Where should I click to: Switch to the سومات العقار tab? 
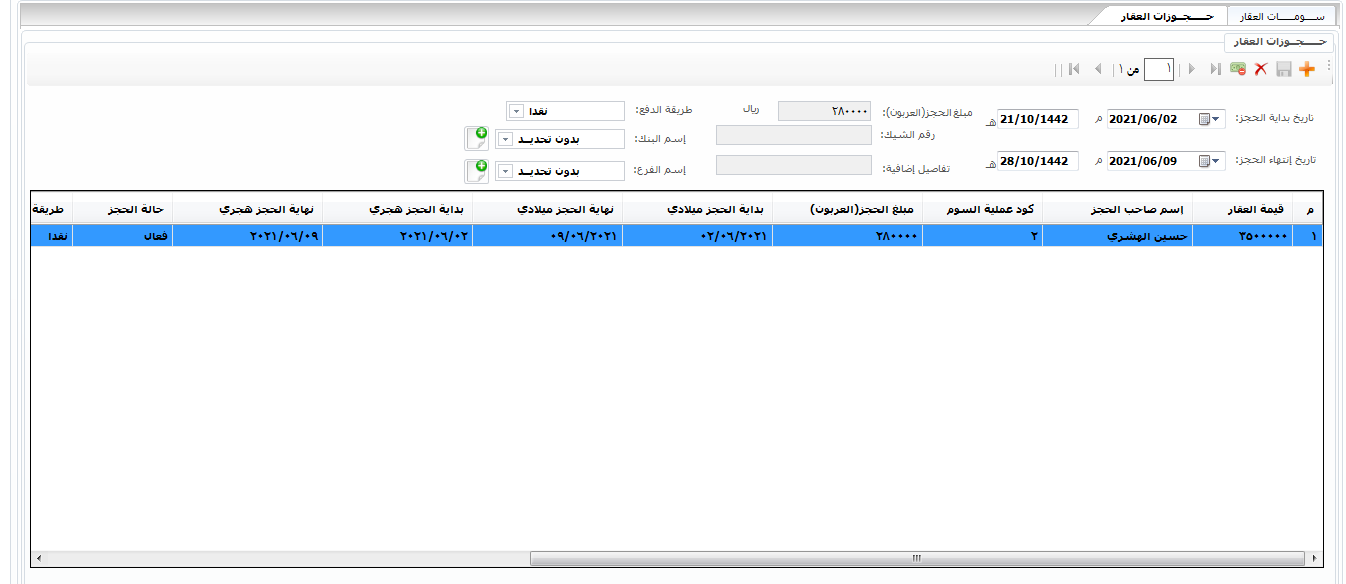point(1281,17)
